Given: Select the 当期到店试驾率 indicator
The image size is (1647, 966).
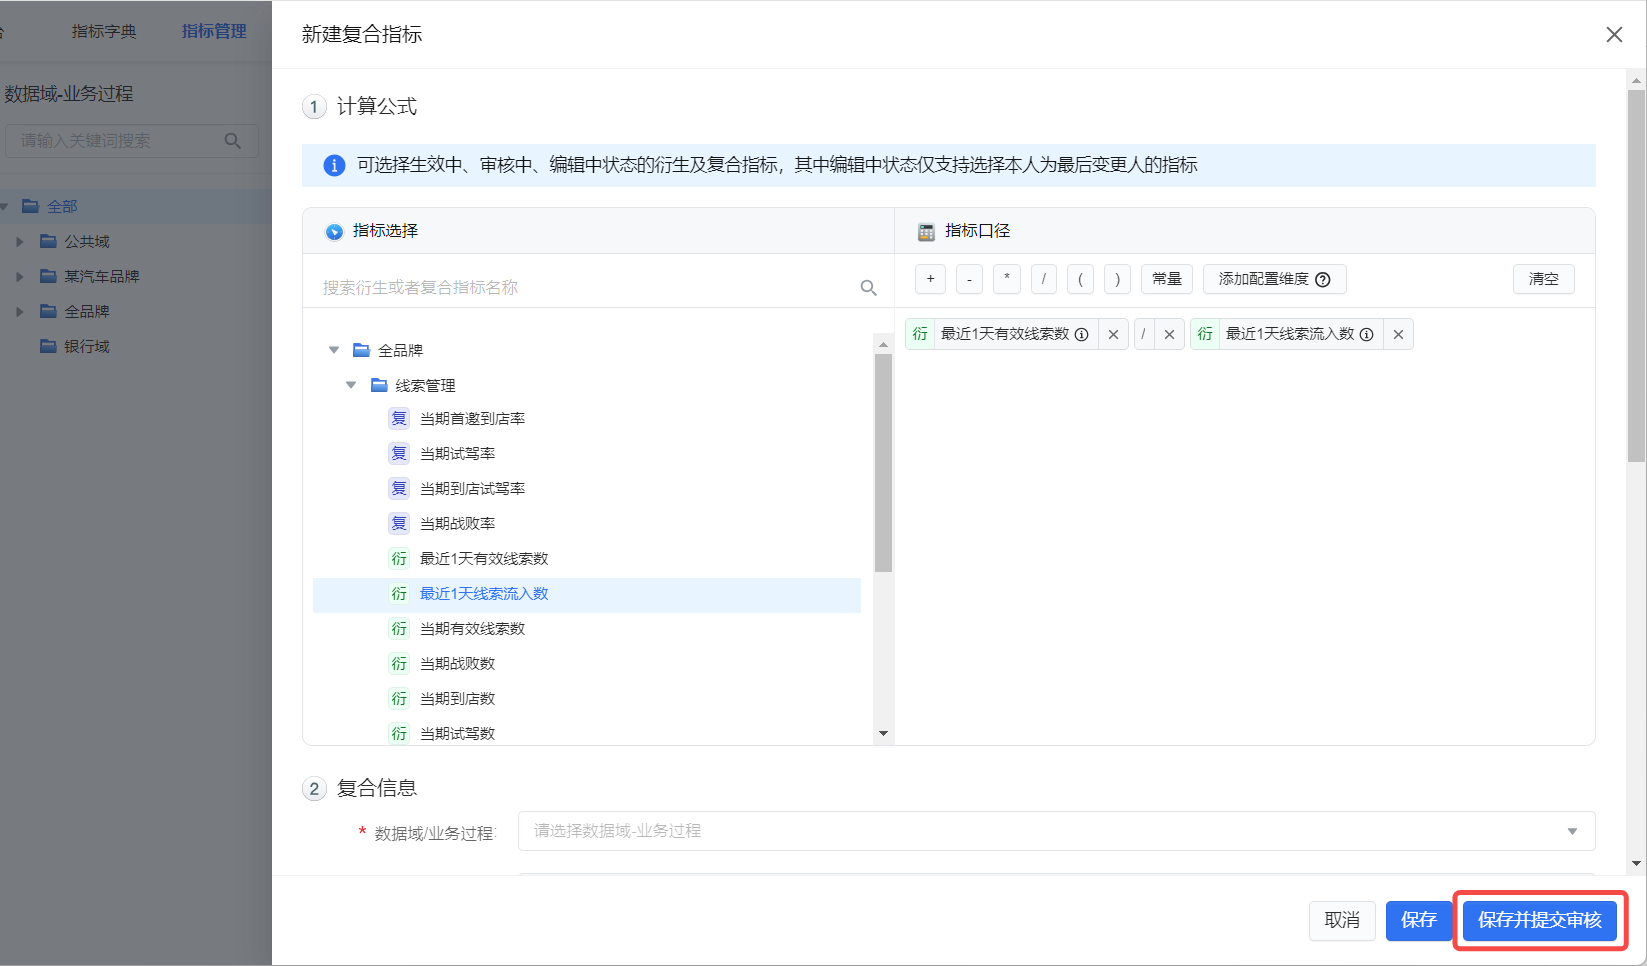Looking at the screenshot, I should click(x=472, y=489).
